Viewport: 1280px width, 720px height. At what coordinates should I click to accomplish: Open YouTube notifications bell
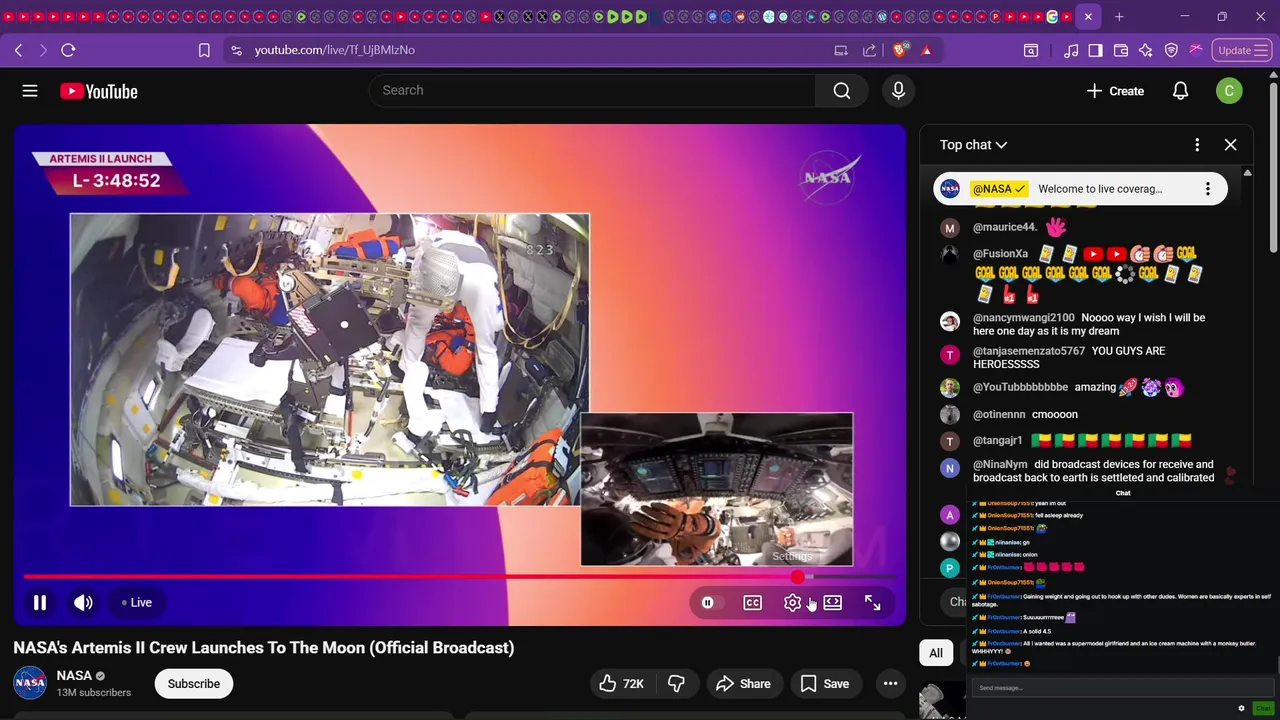tap(1180, 91)
